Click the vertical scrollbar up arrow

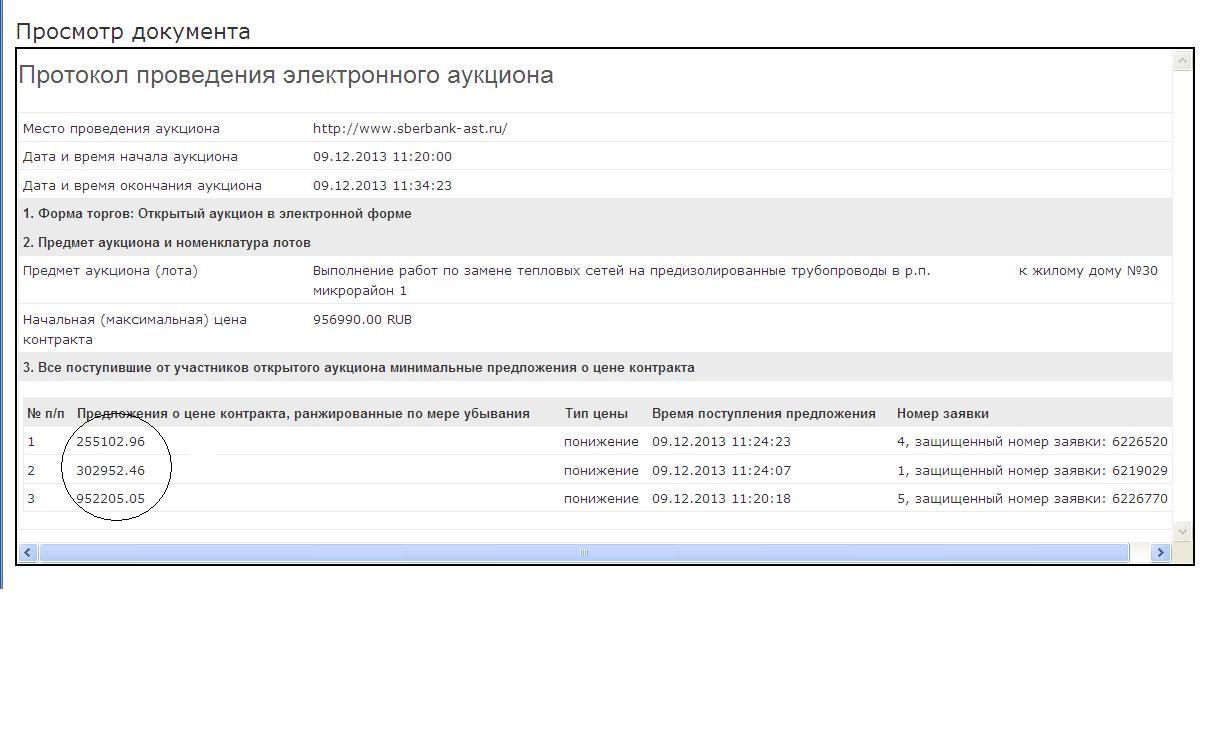click(1182, 61)
